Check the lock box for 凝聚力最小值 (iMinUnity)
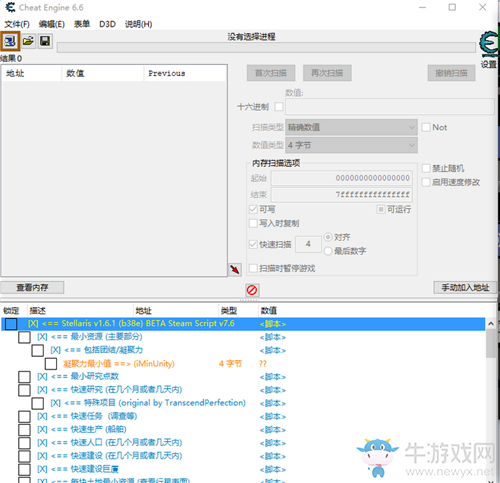This screenshot has width=500, height=483. [51, 364]
